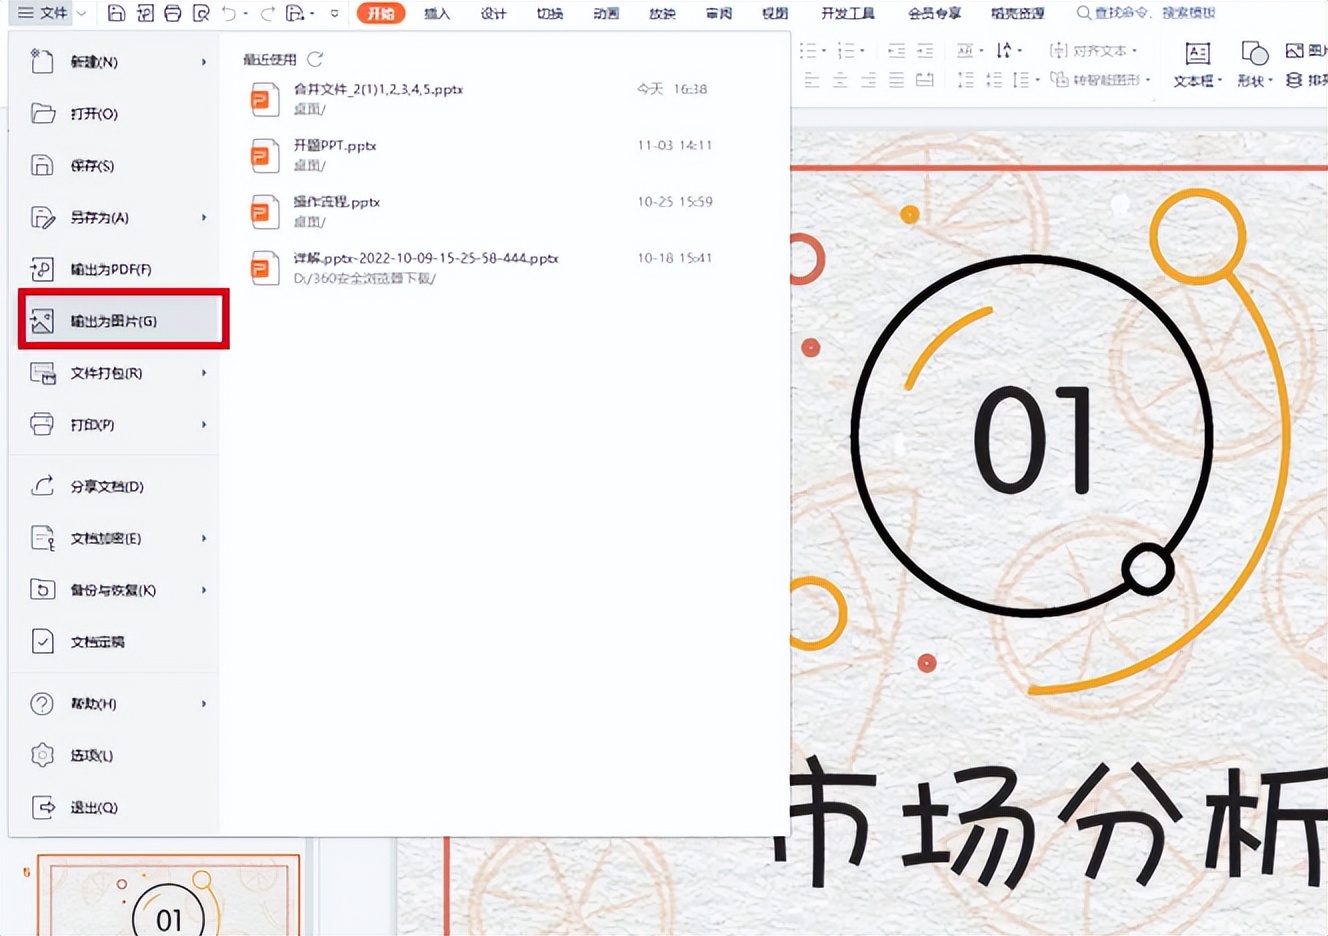Switch to the 视图 ribbon tab
The image size is (1328, 936).
point(775,13)
